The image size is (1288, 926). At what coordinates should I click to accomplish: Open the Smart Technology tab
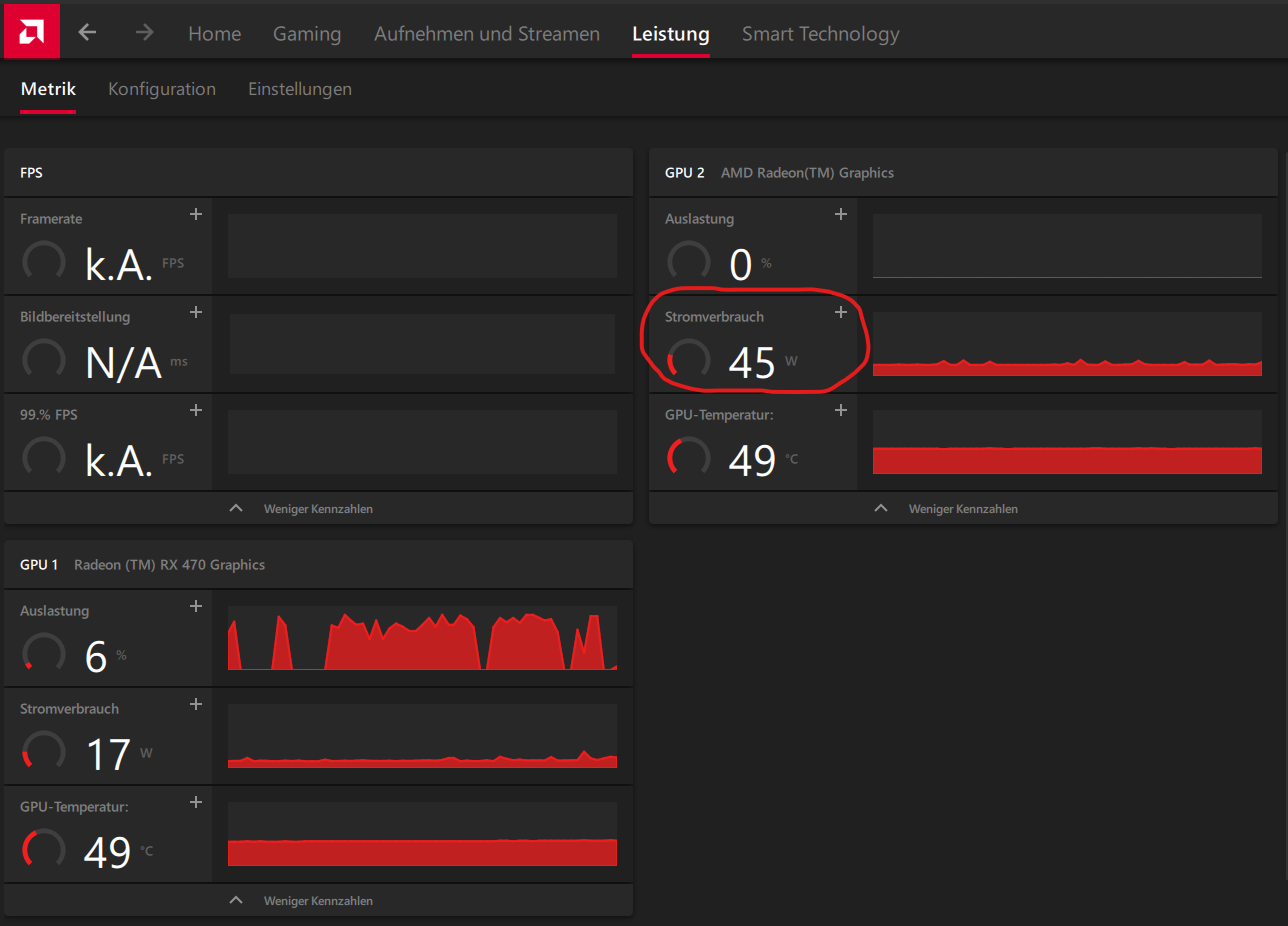tap(821, 33)
